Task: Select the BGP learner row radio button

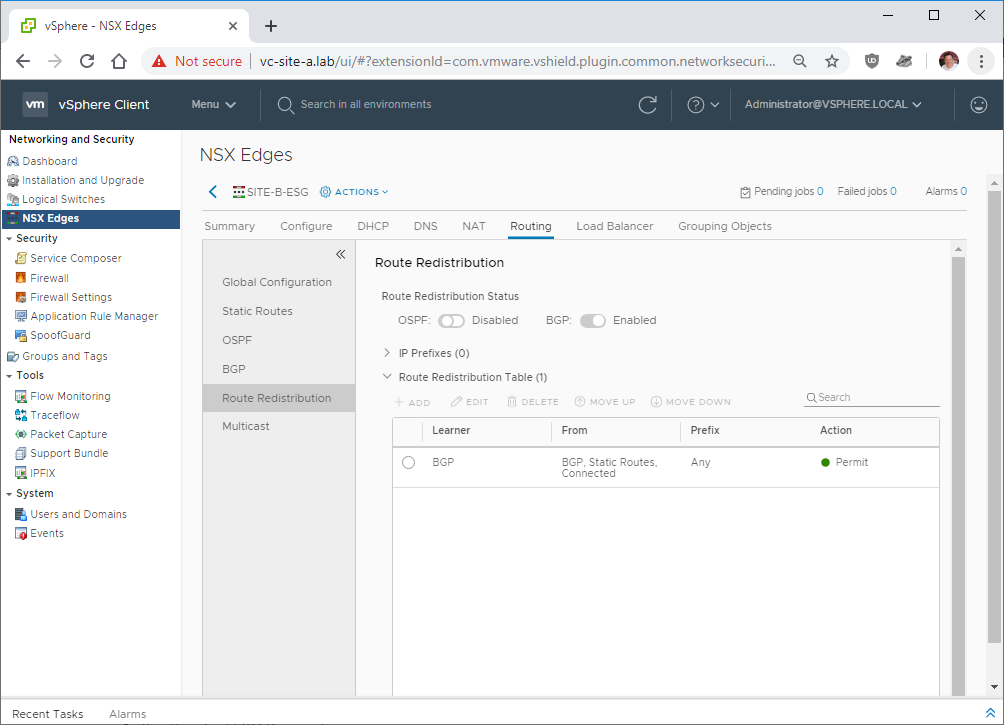Action: pos(409,462)
